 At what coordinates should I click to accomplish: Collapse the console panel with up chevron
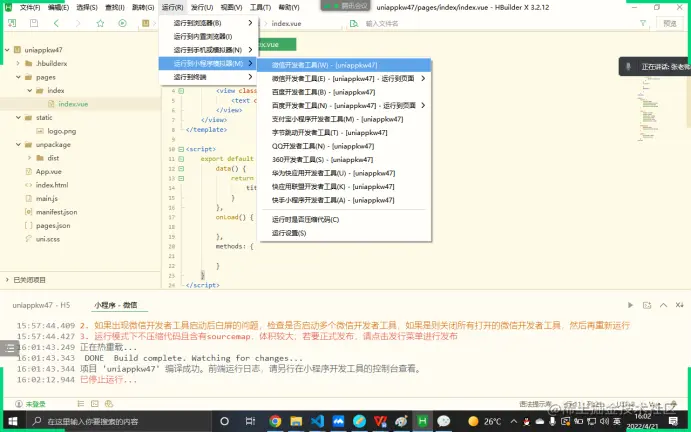pyautogui.click(x=663, y=305)
